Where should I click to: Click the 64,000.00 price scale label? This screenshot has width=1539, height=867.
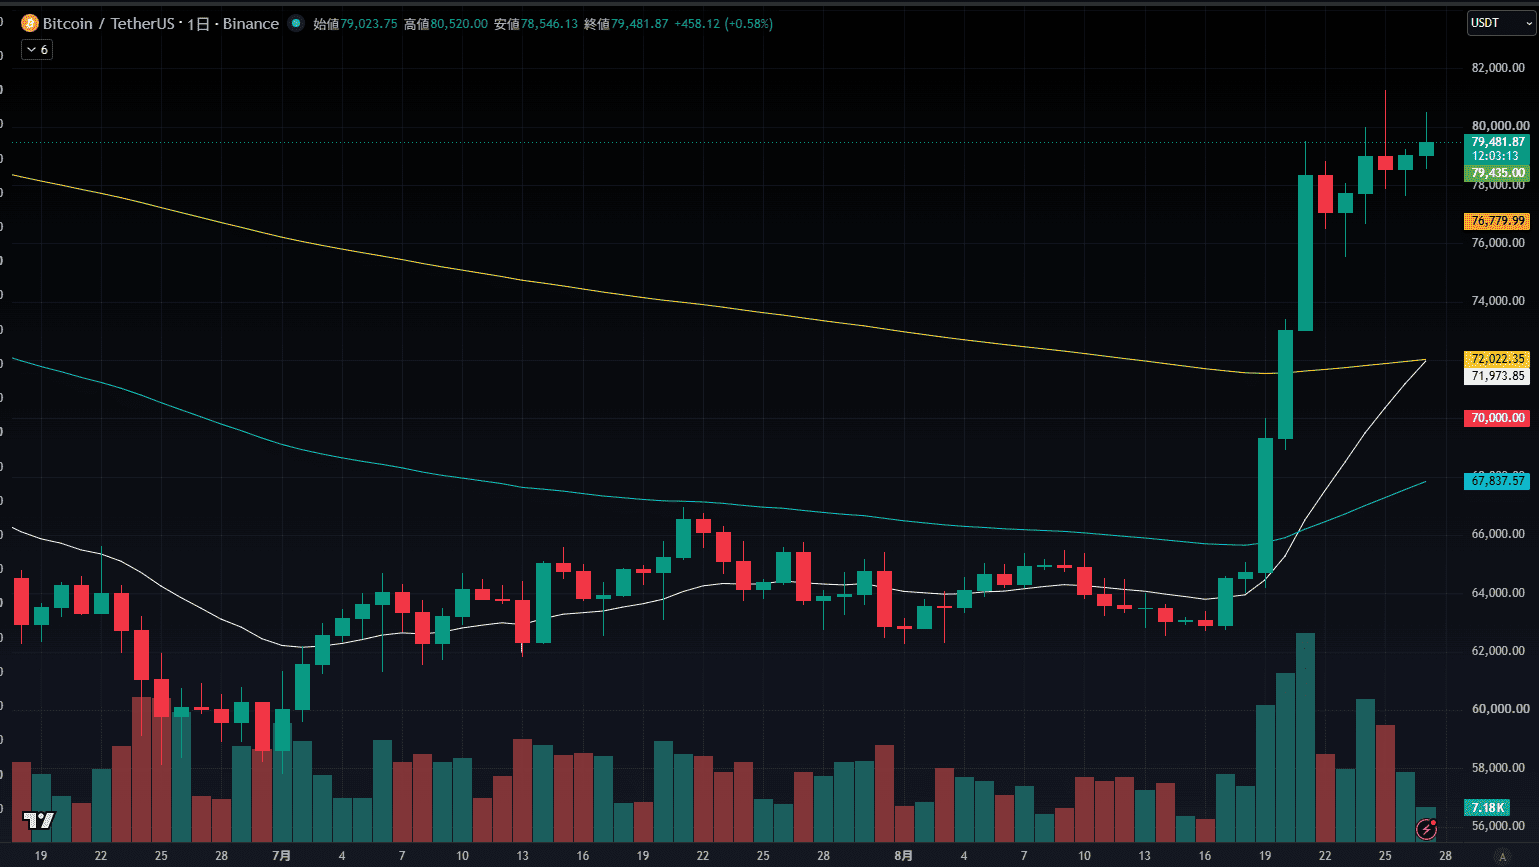(1498, 593)
